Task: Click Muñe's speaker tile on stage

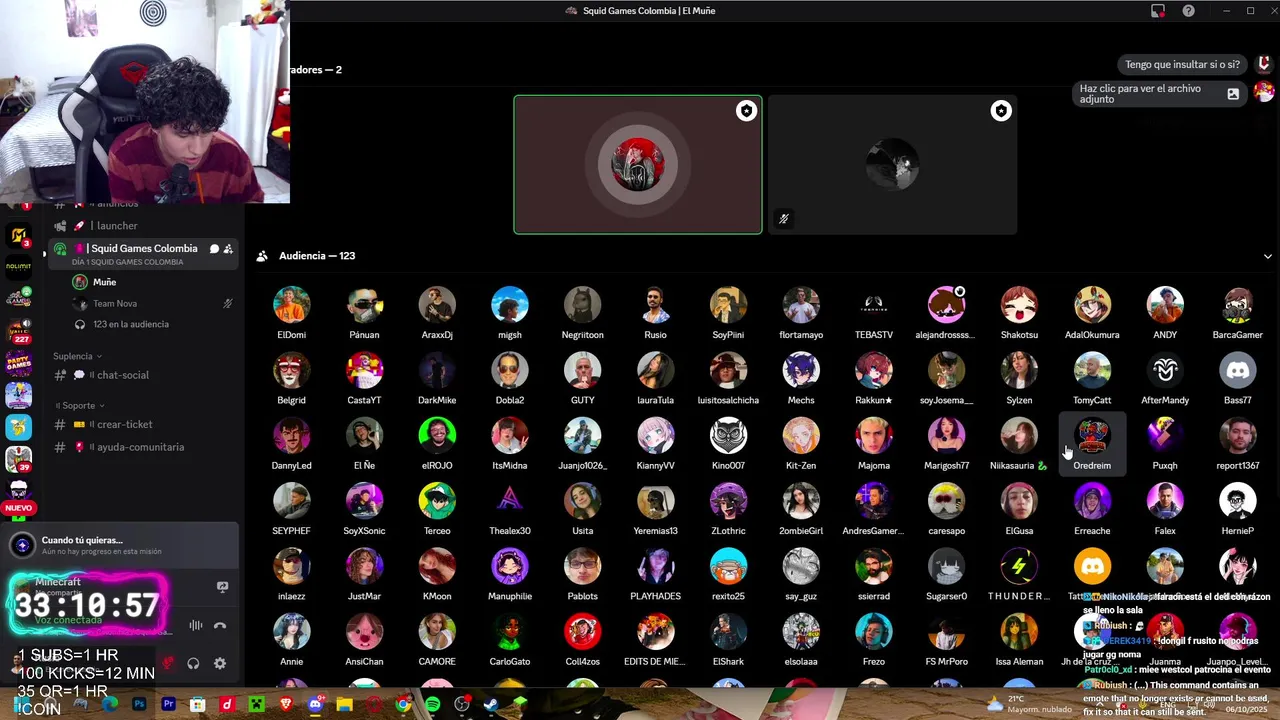Action: (638, 165)
